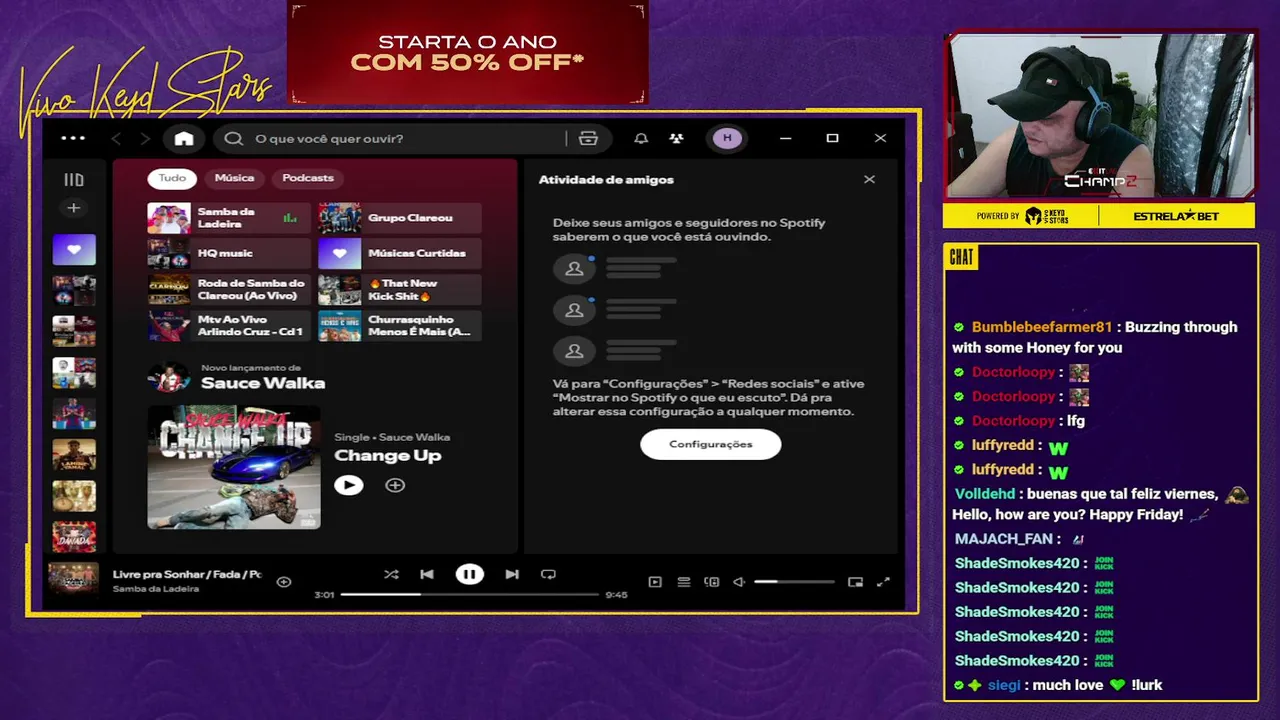The height and width of the screenshot is (720, 1280).
Task: Open the Spotify Home page
Action: pyautogui.click(x=184, y=139)
